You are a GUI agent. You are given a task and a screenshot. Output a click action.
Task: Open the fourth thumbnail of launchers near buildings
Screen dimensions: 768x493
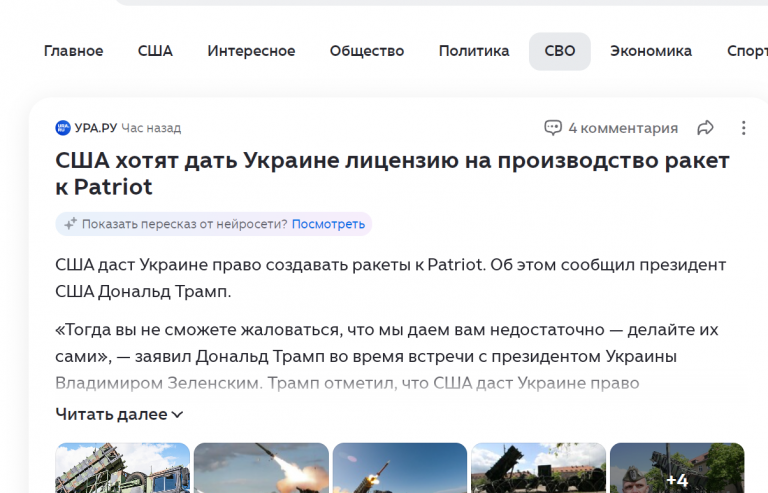(538, 468)
